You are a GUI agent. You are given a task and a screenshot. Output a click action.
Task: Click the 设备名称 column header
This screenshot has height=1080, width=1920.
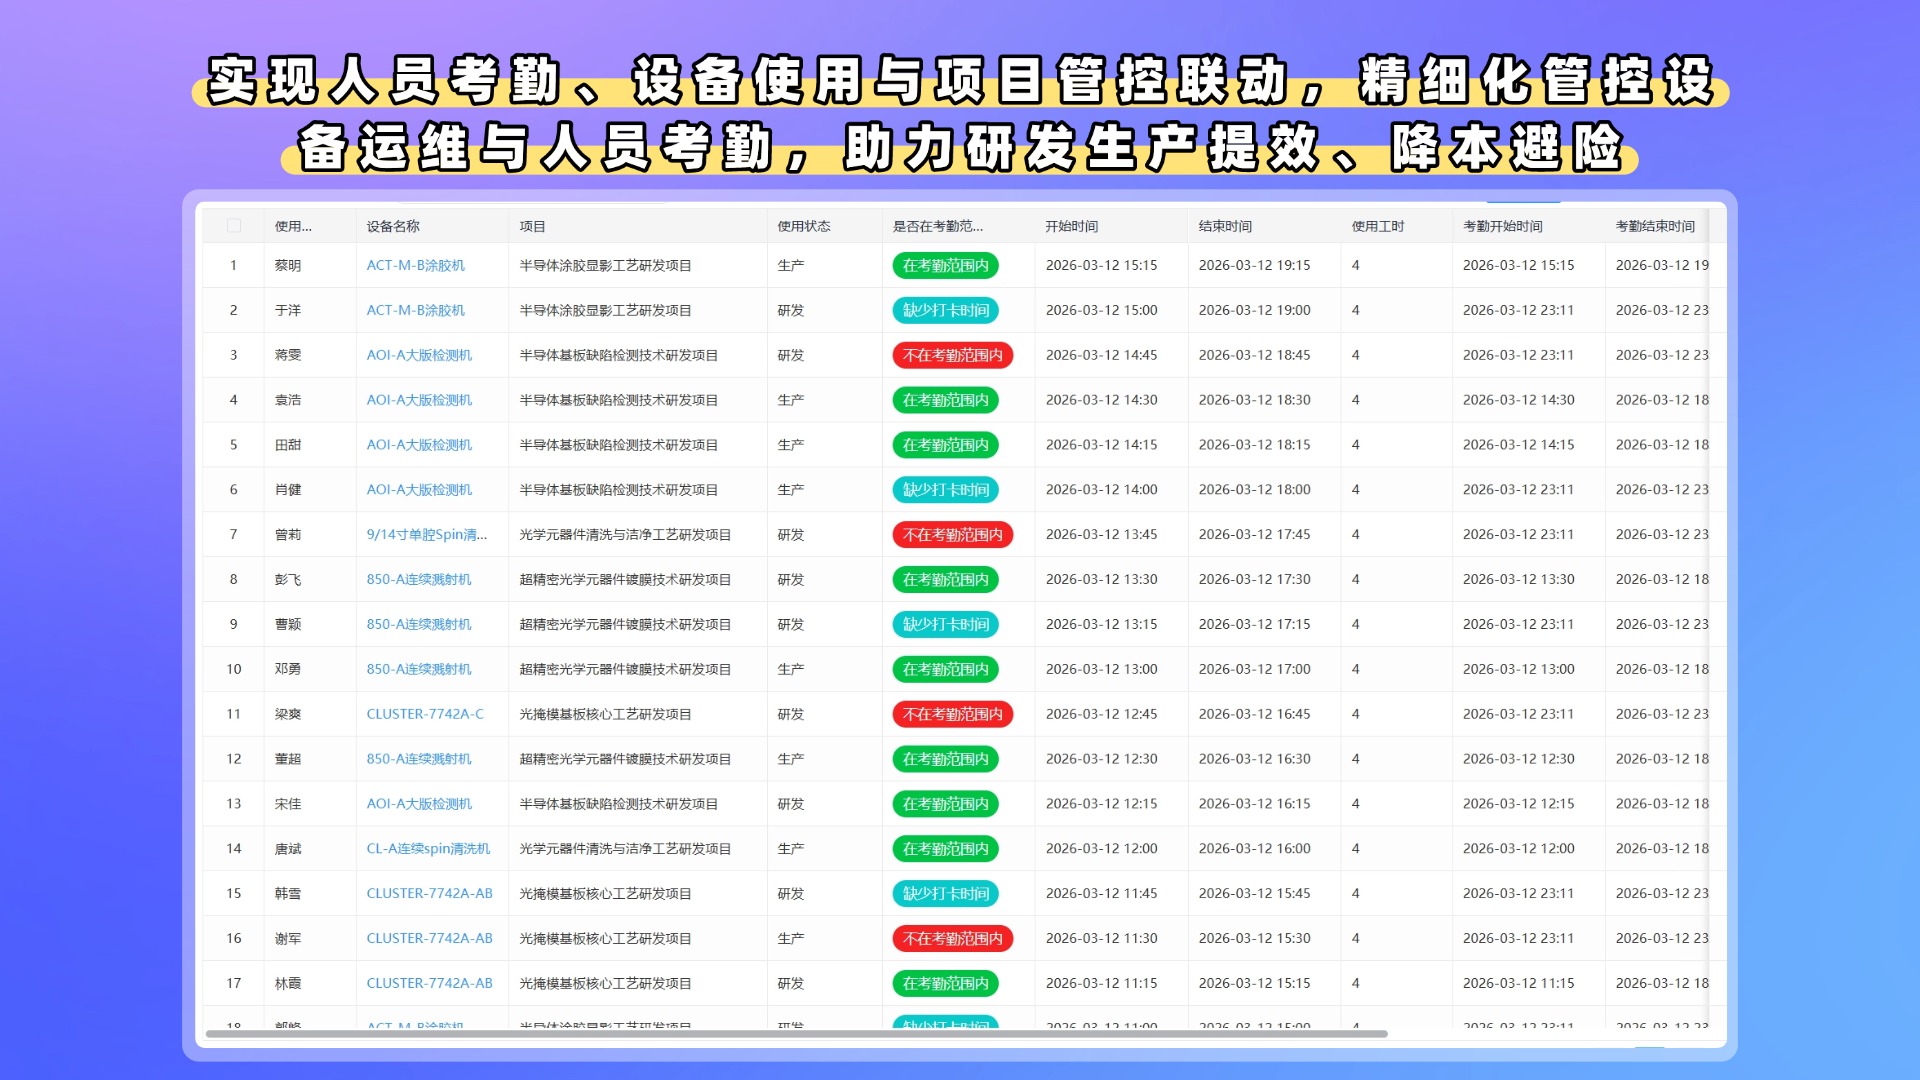(x=393, y=226)
